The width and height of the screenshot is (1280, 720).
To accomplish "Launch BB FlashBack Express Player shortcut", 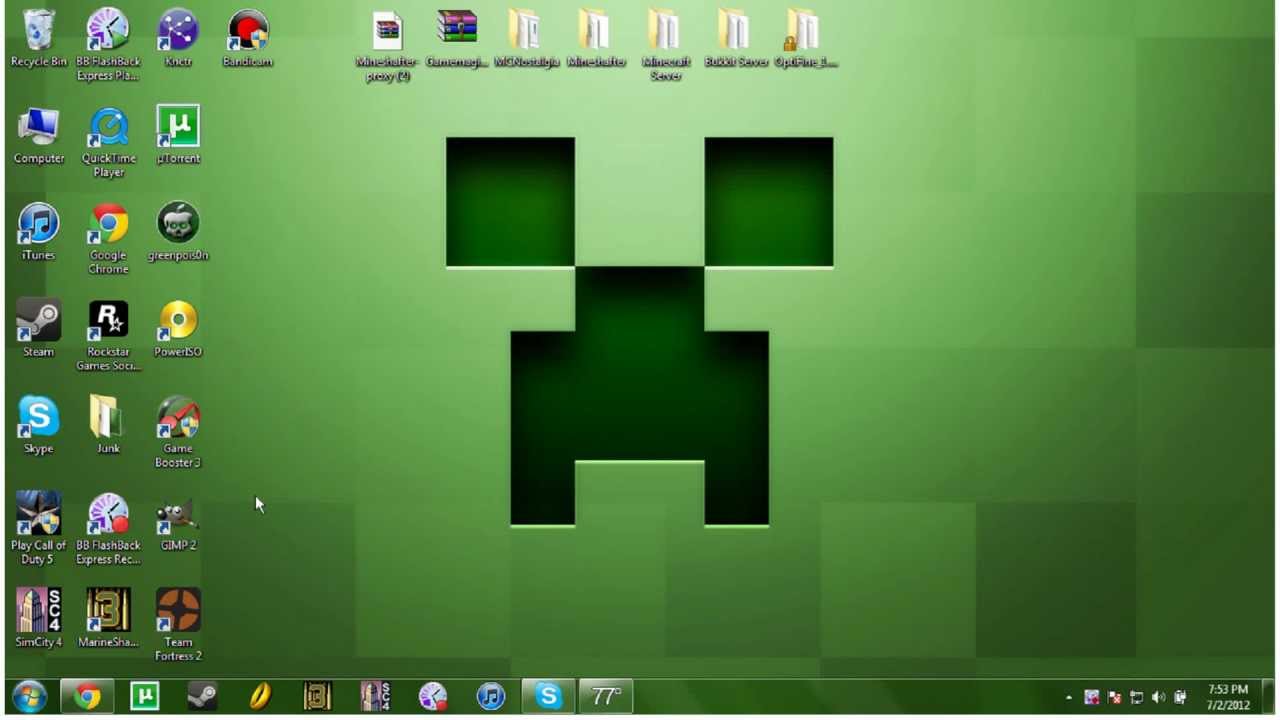I will tap(108, 44).
